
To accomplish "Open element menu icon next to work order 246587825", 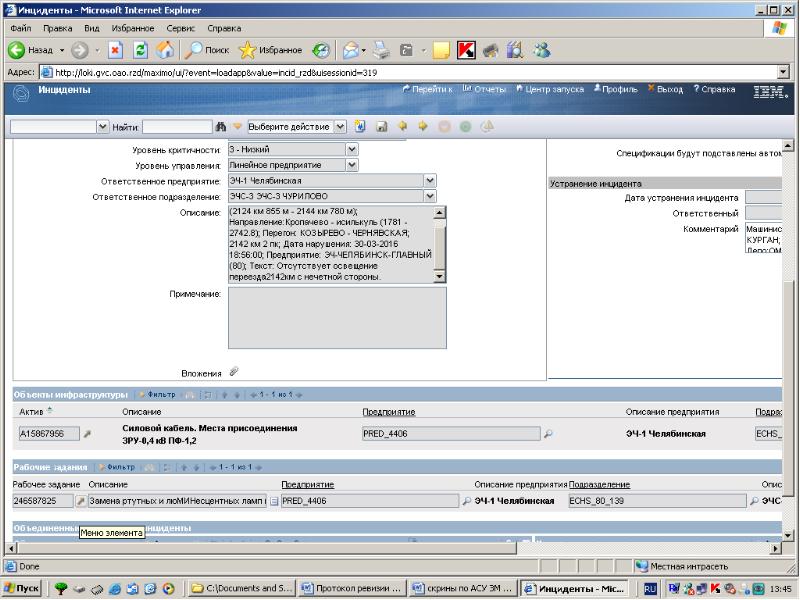I will click(x=81, y=502).
